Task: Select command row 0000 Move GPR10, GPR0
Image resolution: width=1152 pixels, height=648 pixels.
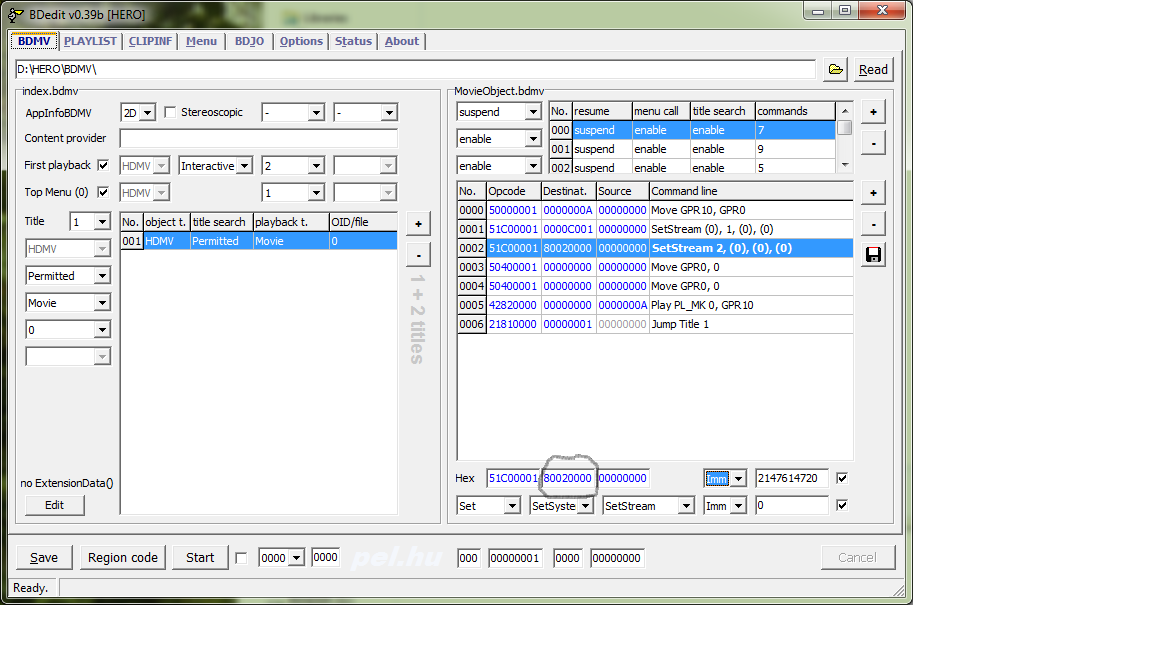Action: point(655,210)
